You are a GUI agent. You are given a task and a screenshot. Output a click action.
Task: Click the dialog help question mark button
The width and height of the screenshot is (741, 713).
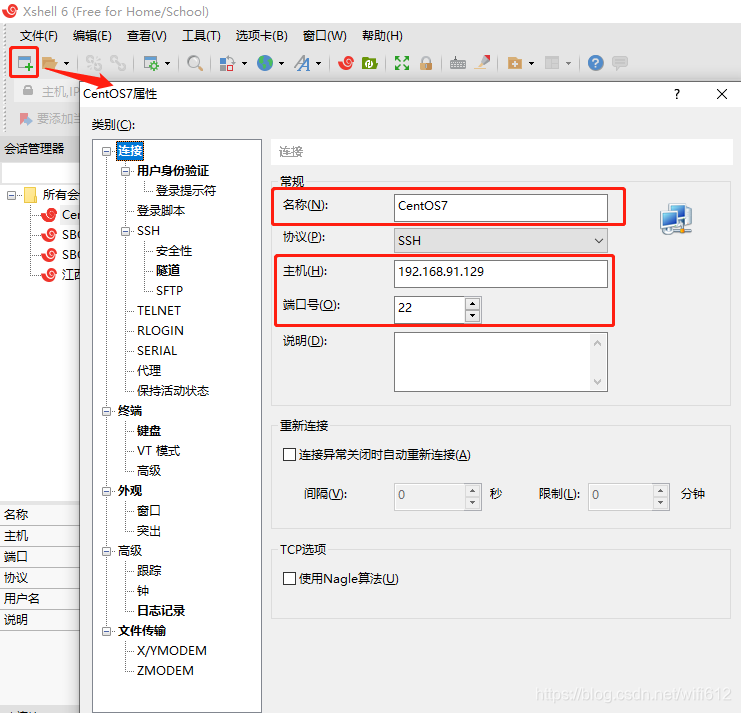(x=677, y=94)
